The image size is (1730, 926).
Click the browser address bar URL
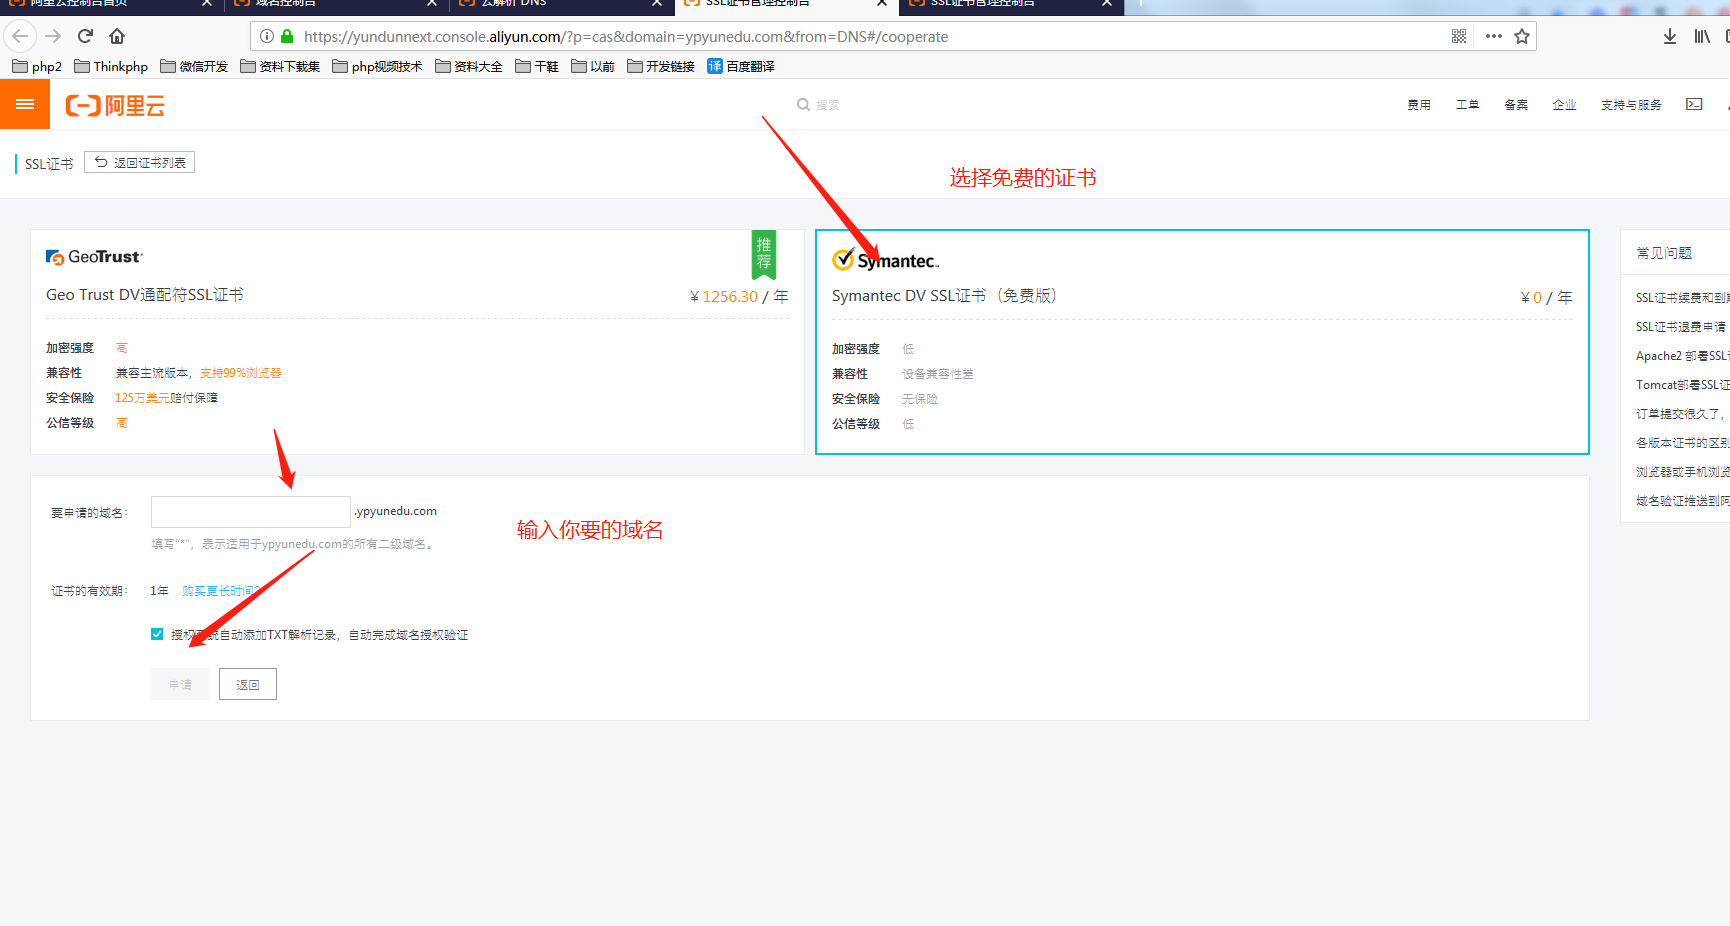(626, 37)
